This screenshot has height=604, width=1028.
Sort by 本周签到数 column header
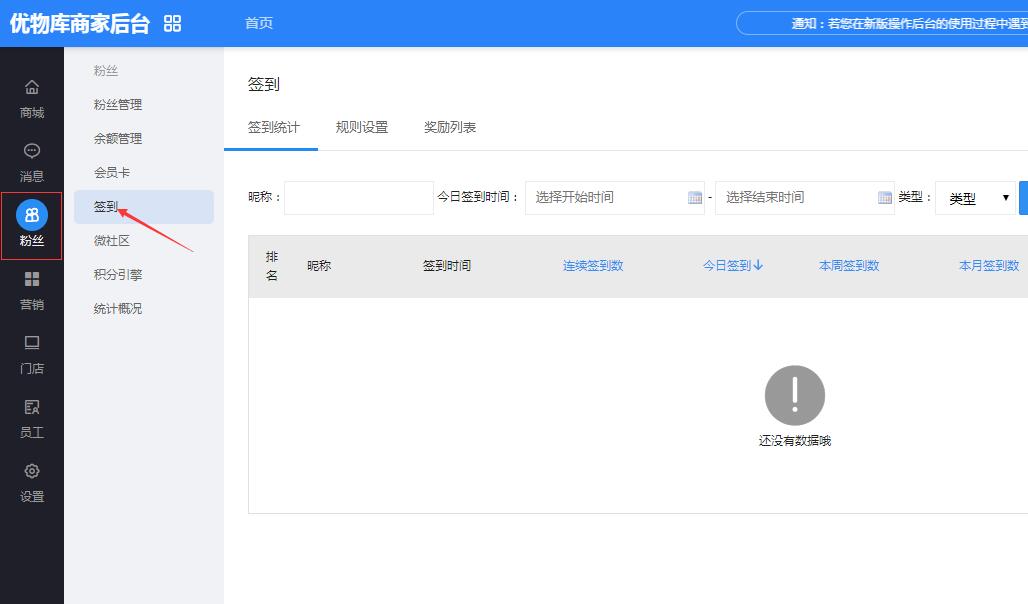849,266
